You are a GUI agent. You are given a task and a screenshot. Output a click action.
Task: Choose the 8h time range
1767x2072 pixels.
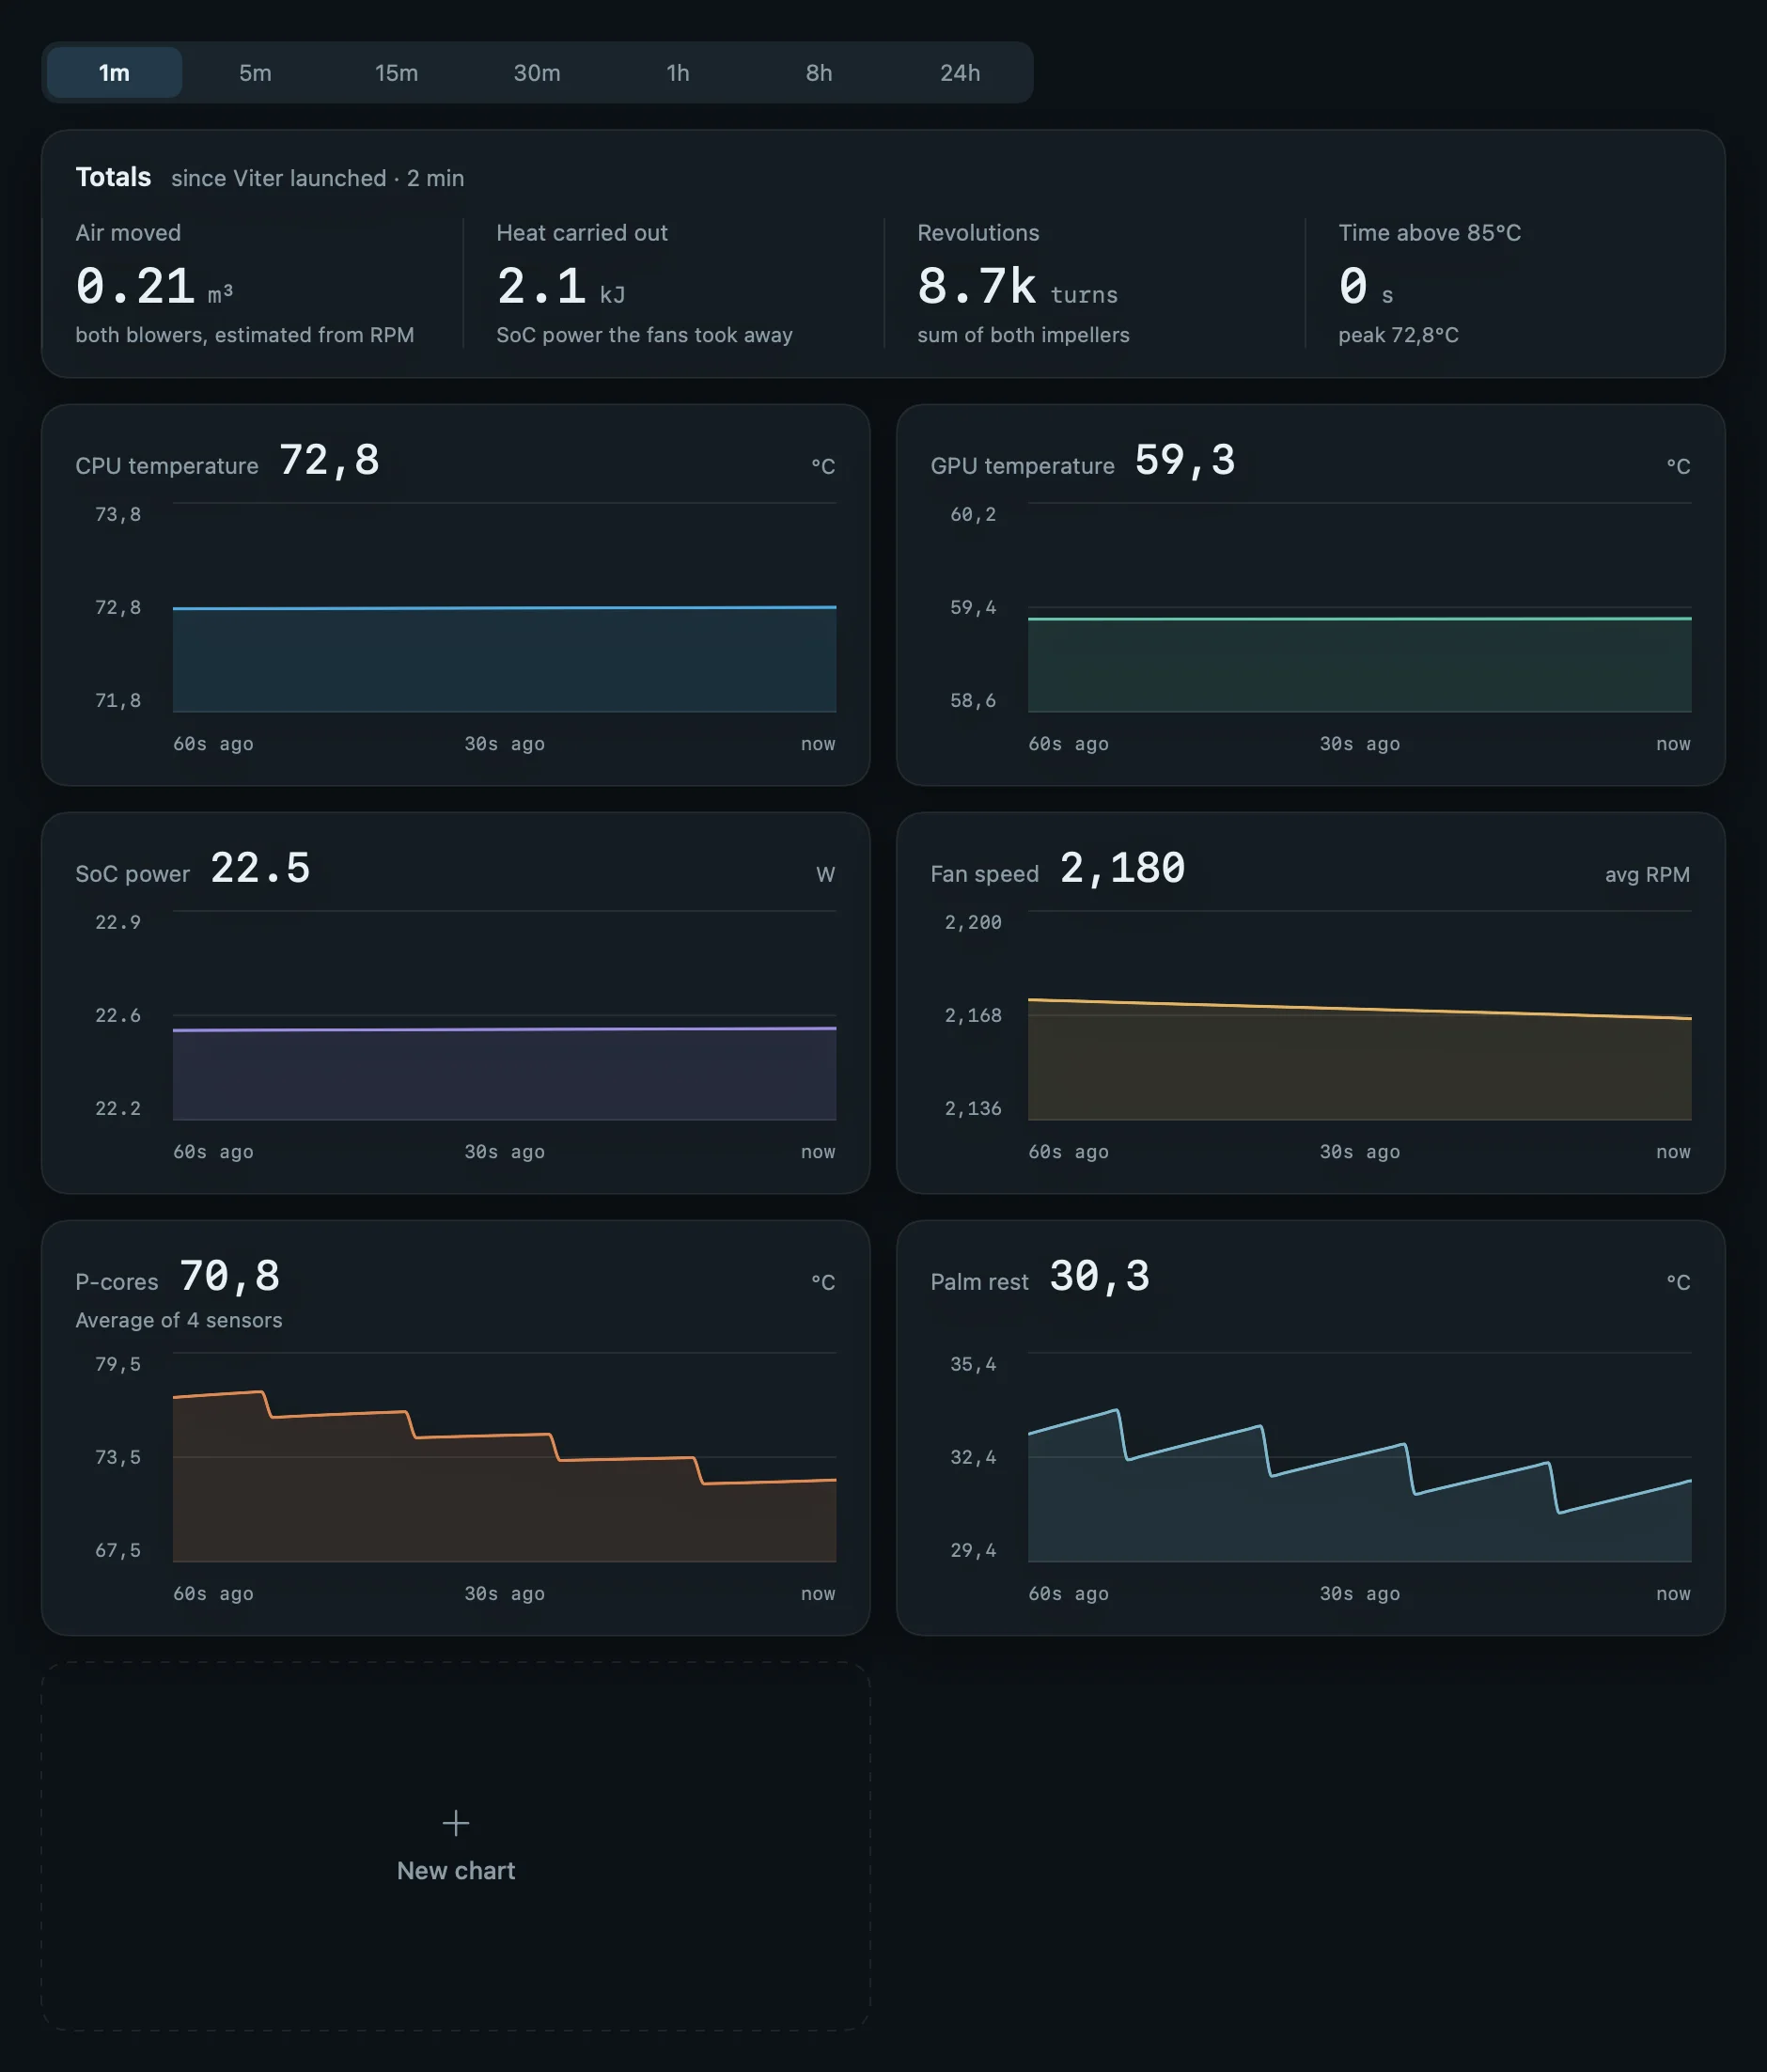coord(819,72)
